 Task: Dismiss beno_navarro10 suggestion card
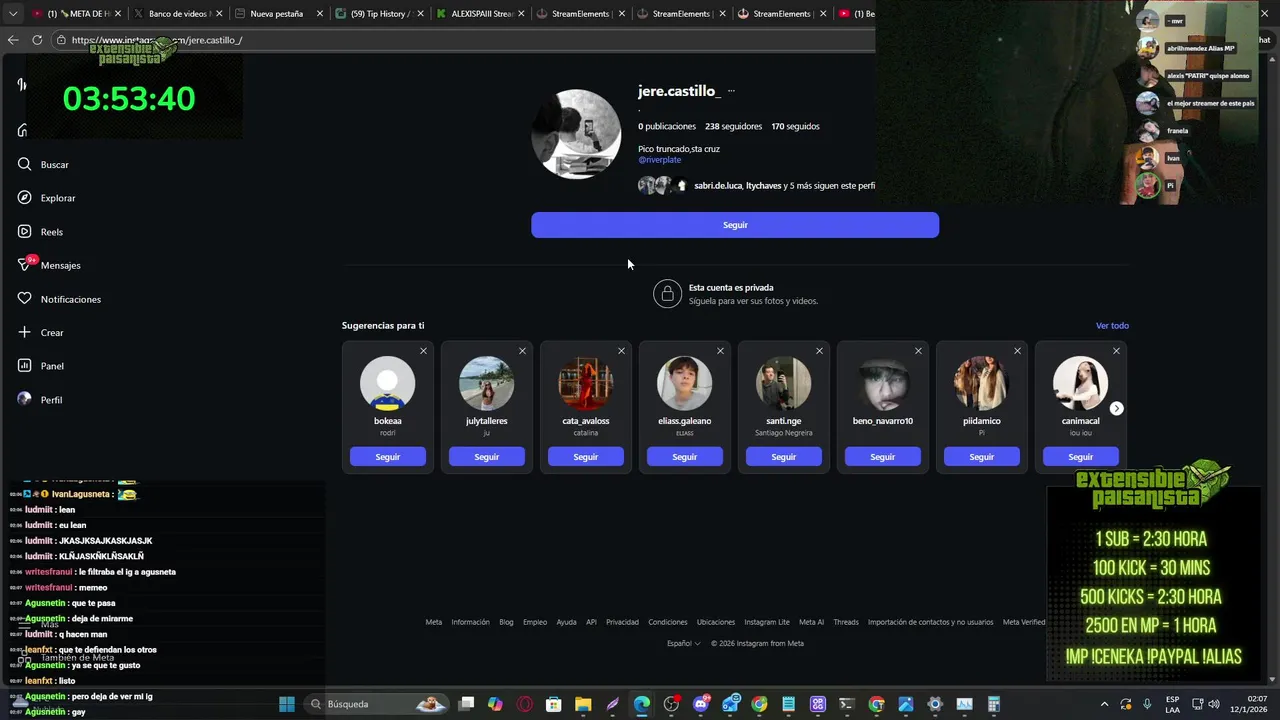pos(918,351)
